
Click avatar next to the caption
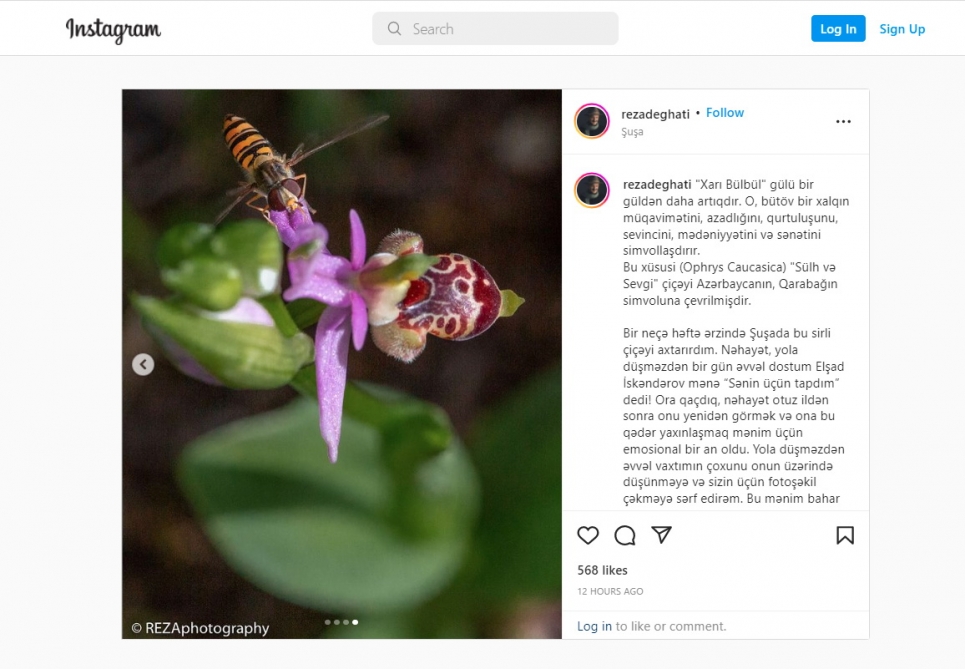coord(592,190)
